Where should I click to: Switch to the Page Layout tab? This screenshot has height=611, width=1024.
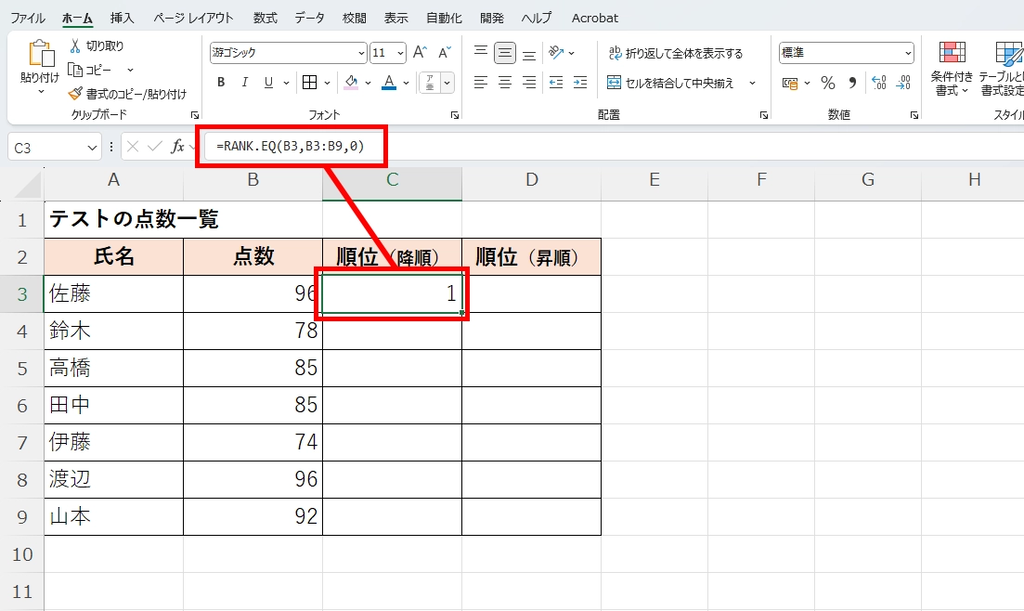pyautogui.click(x=193, y=18)
